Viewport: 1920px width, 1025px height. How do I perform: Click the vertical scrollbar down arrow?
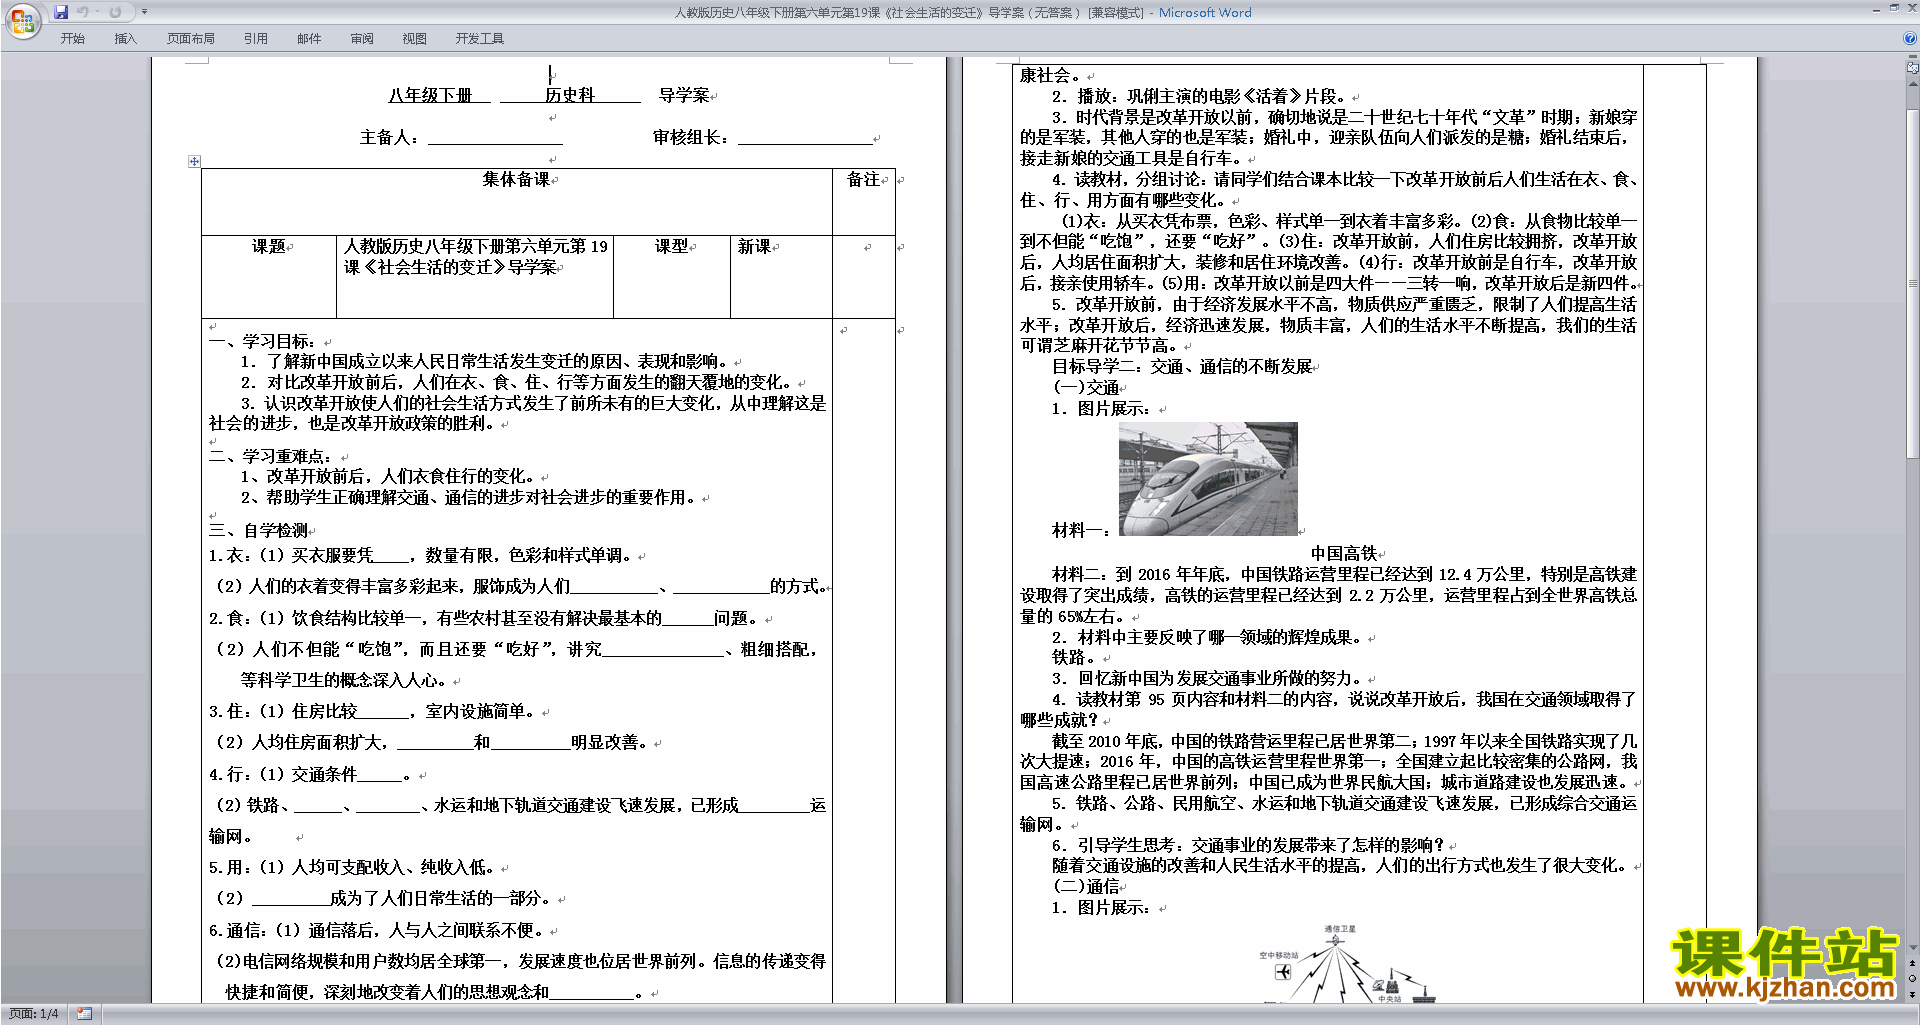tap(1912, 948)
